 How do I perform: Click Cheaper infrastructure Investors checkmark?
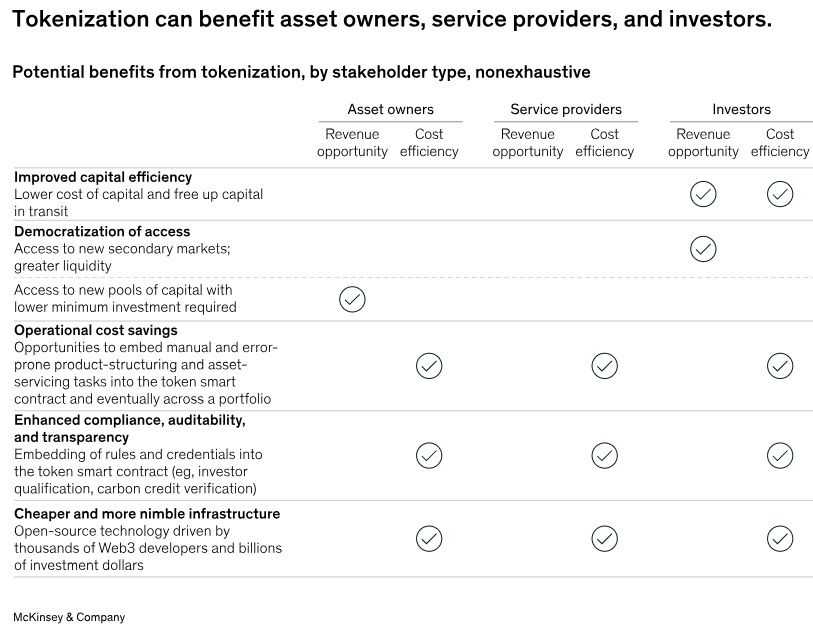(780, 539)
